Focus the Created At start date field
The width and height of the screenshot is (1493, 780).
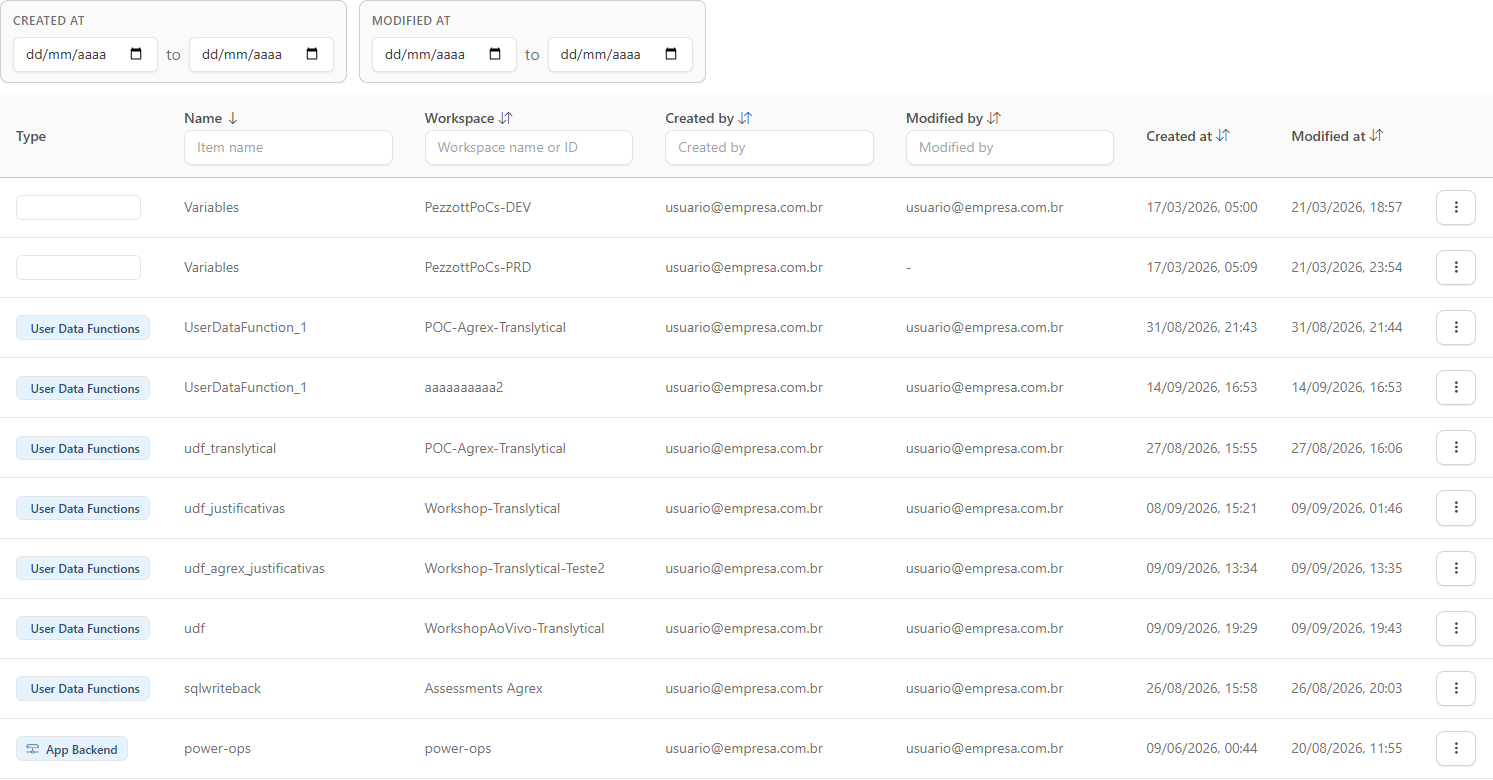point(85,54)
